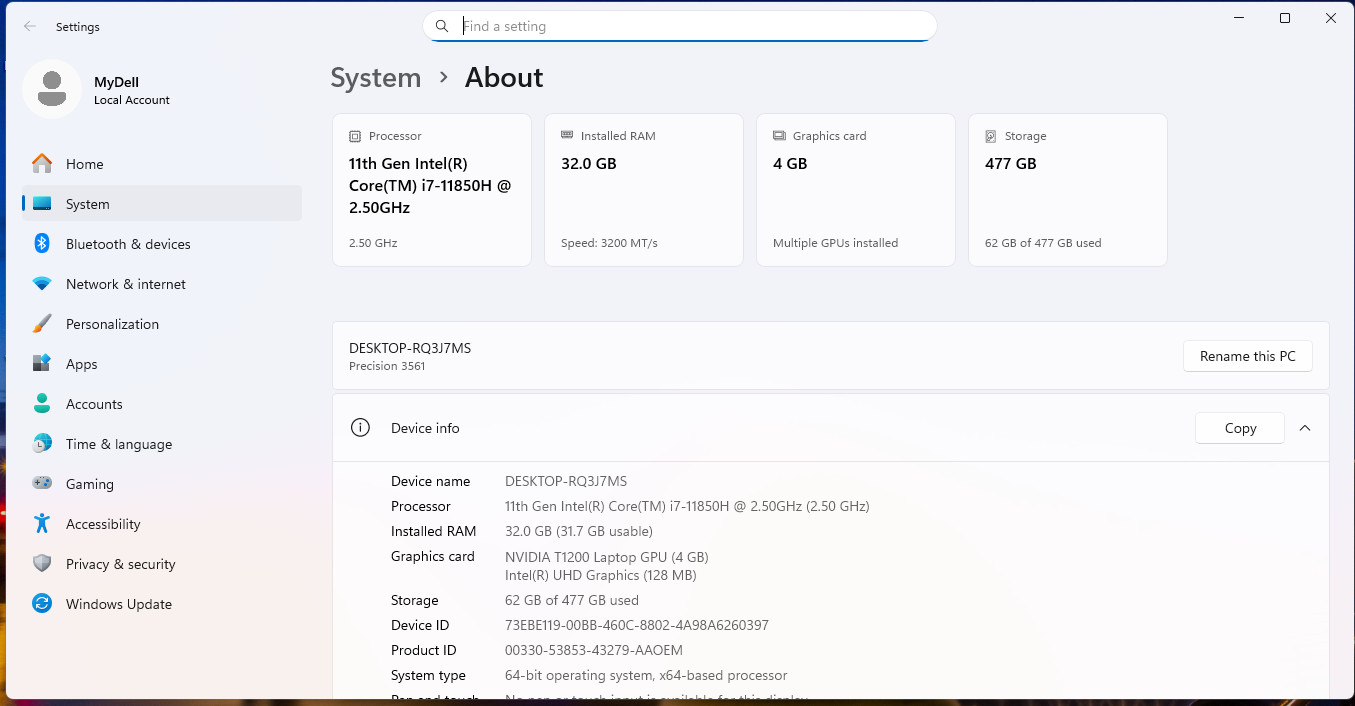Click the Precision 3561 model text

387,366
